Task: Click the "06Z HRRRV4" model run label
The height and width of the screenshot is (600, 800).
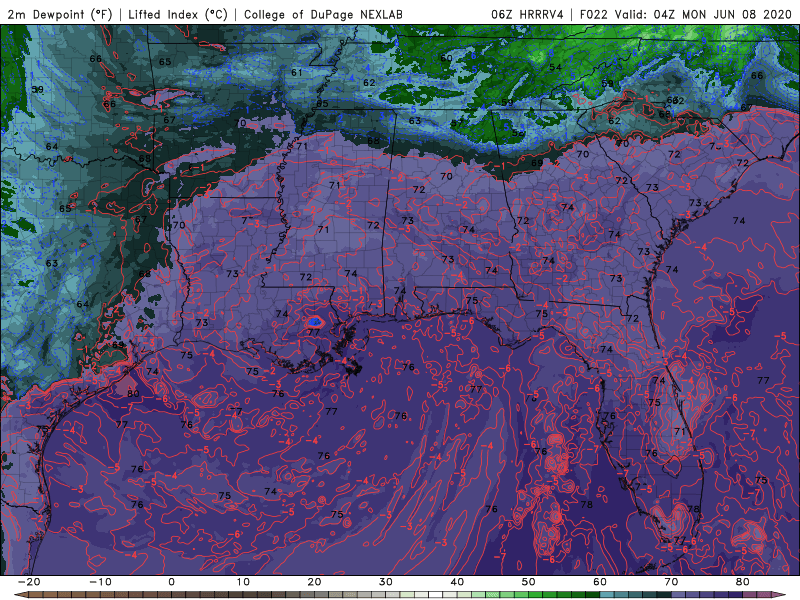Action: pyautogui.click(x=527, y=14)
